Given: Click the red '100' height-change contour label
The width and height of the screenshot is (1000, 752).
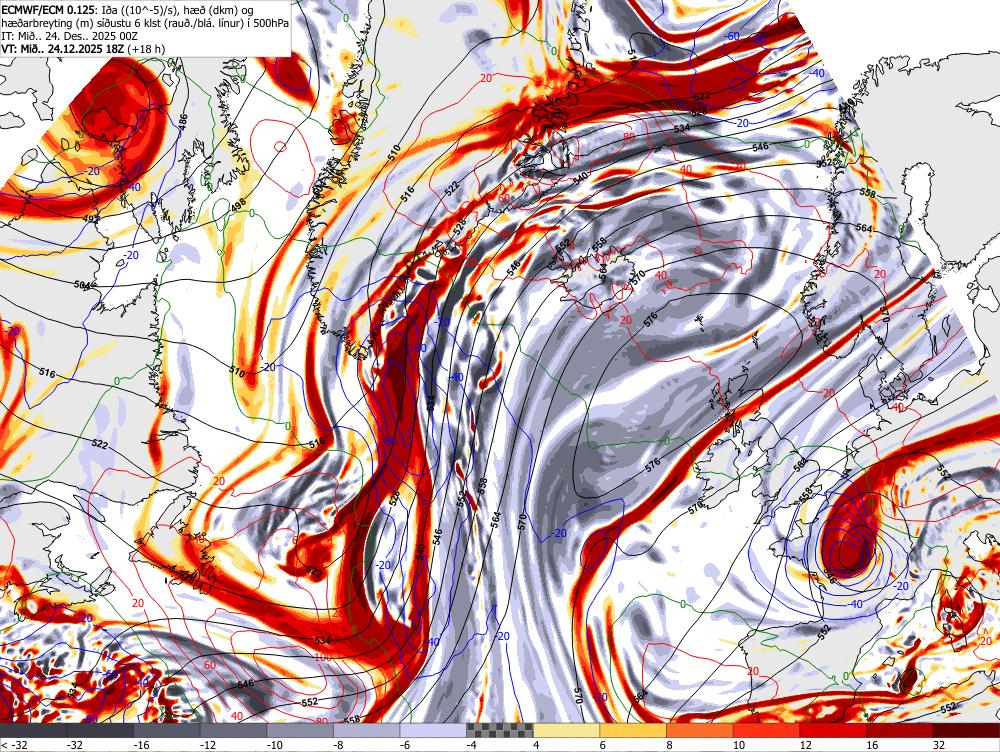Looking at the screenshot, I should (323, 656).
